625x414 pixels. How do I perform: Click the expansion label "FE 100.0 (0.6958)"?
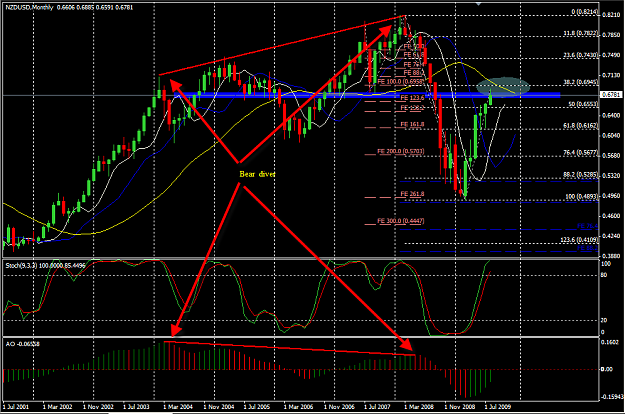(x=401, y=82)
